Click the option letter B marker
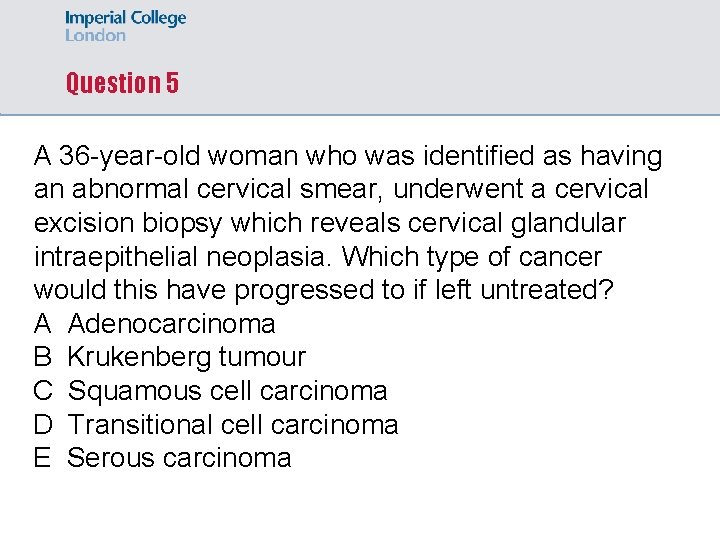720x540 pixels. (43, 357)
